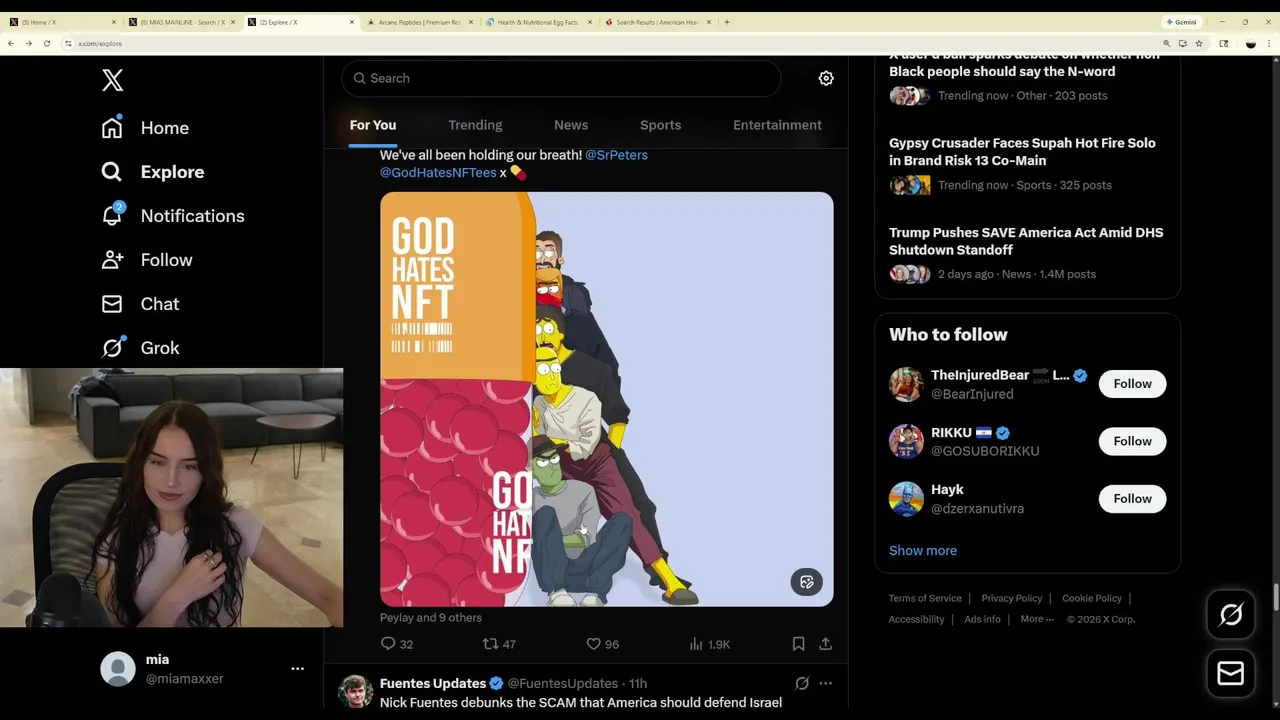Open Cookie Policy link

coord(1091,598)
